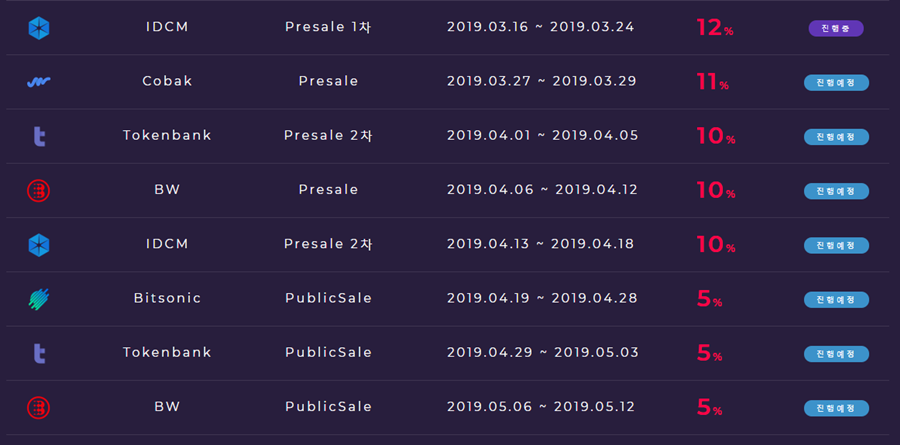Viewport: 900px width, 445px height.
Task: Click the Tokenbank logo in the PublicSale row
Action: pyautogui.click(x=39, y=352)
